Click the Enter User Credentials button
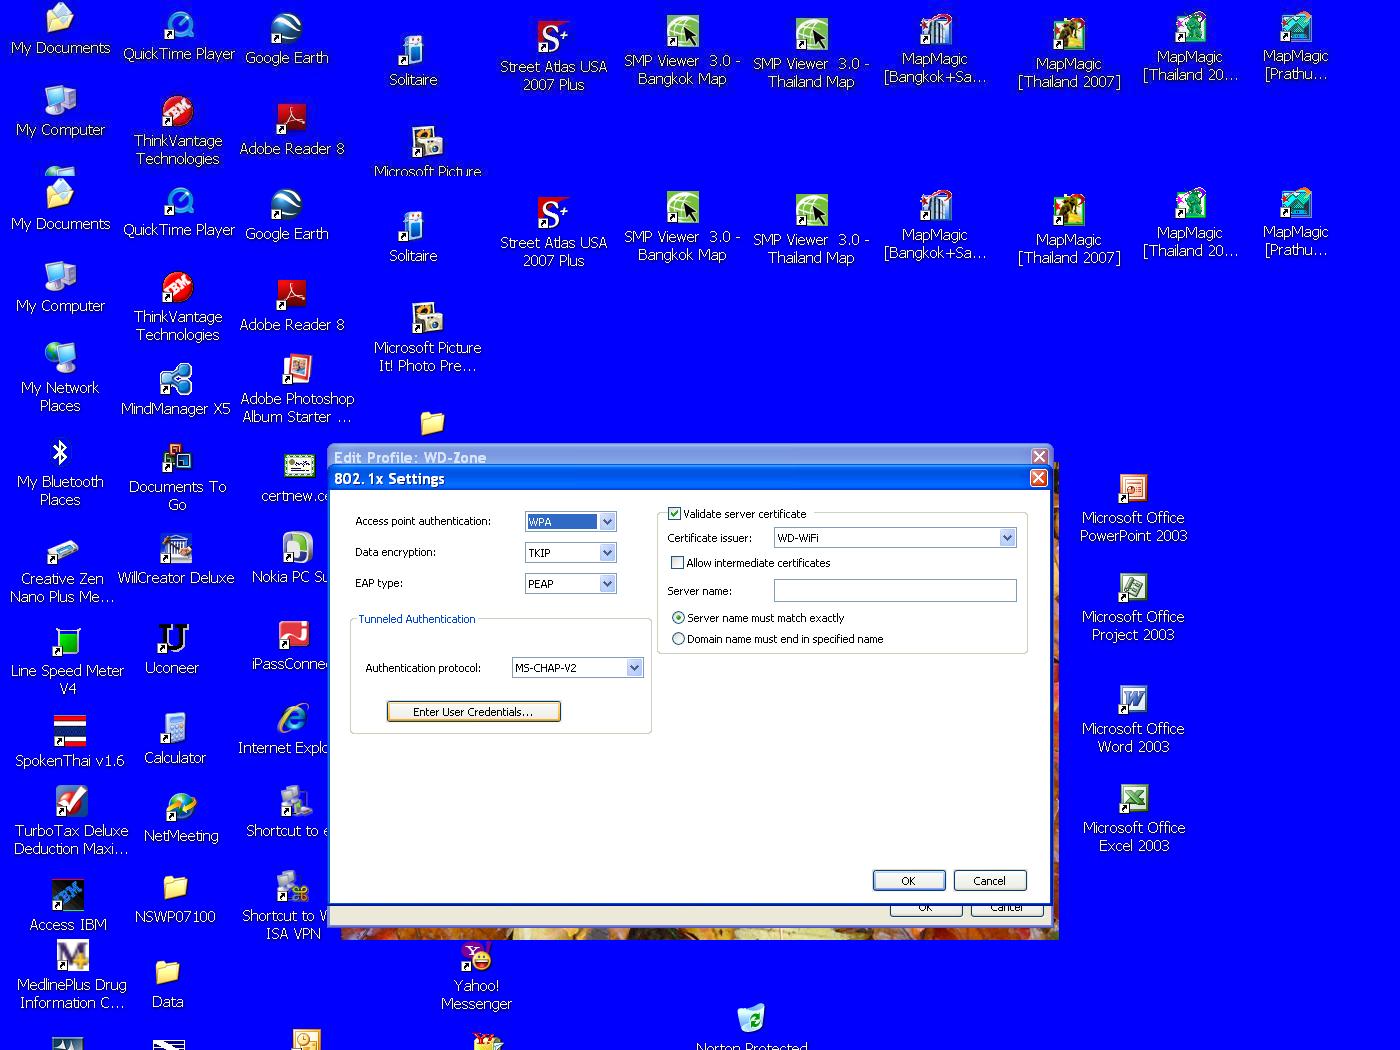 pyautogui.click(x=473, y=712)
